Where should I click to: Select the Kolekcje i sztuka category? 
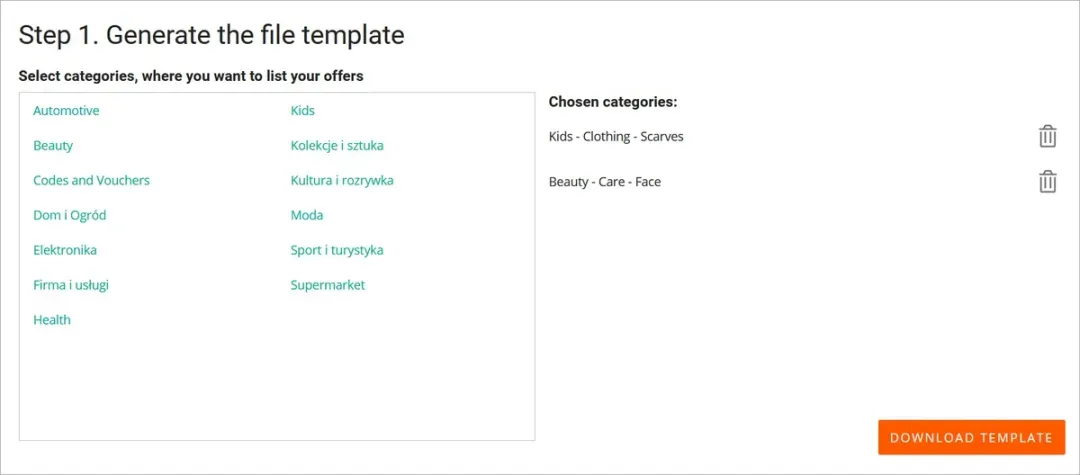[x=337, y=146]
